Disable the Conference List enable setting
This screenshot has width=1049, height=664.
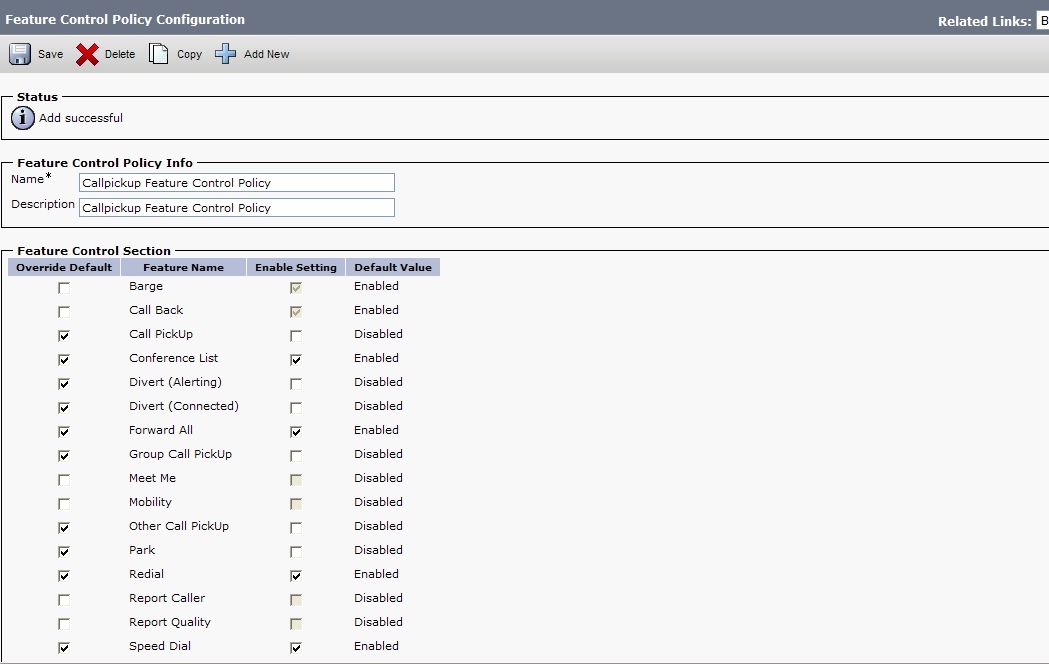(296, 360)
